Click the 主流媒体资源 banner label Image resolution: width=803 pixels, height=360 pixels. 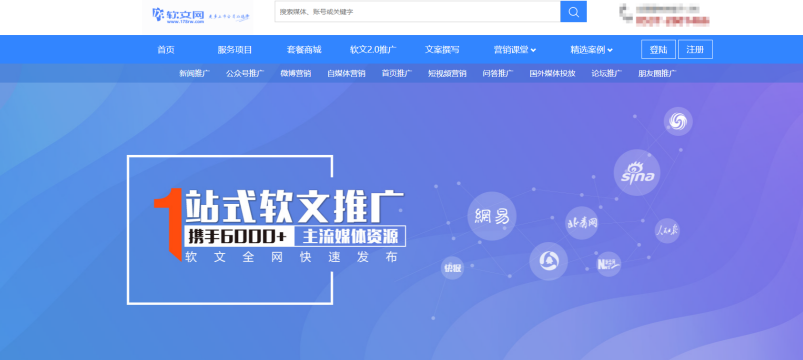[350, 236]
